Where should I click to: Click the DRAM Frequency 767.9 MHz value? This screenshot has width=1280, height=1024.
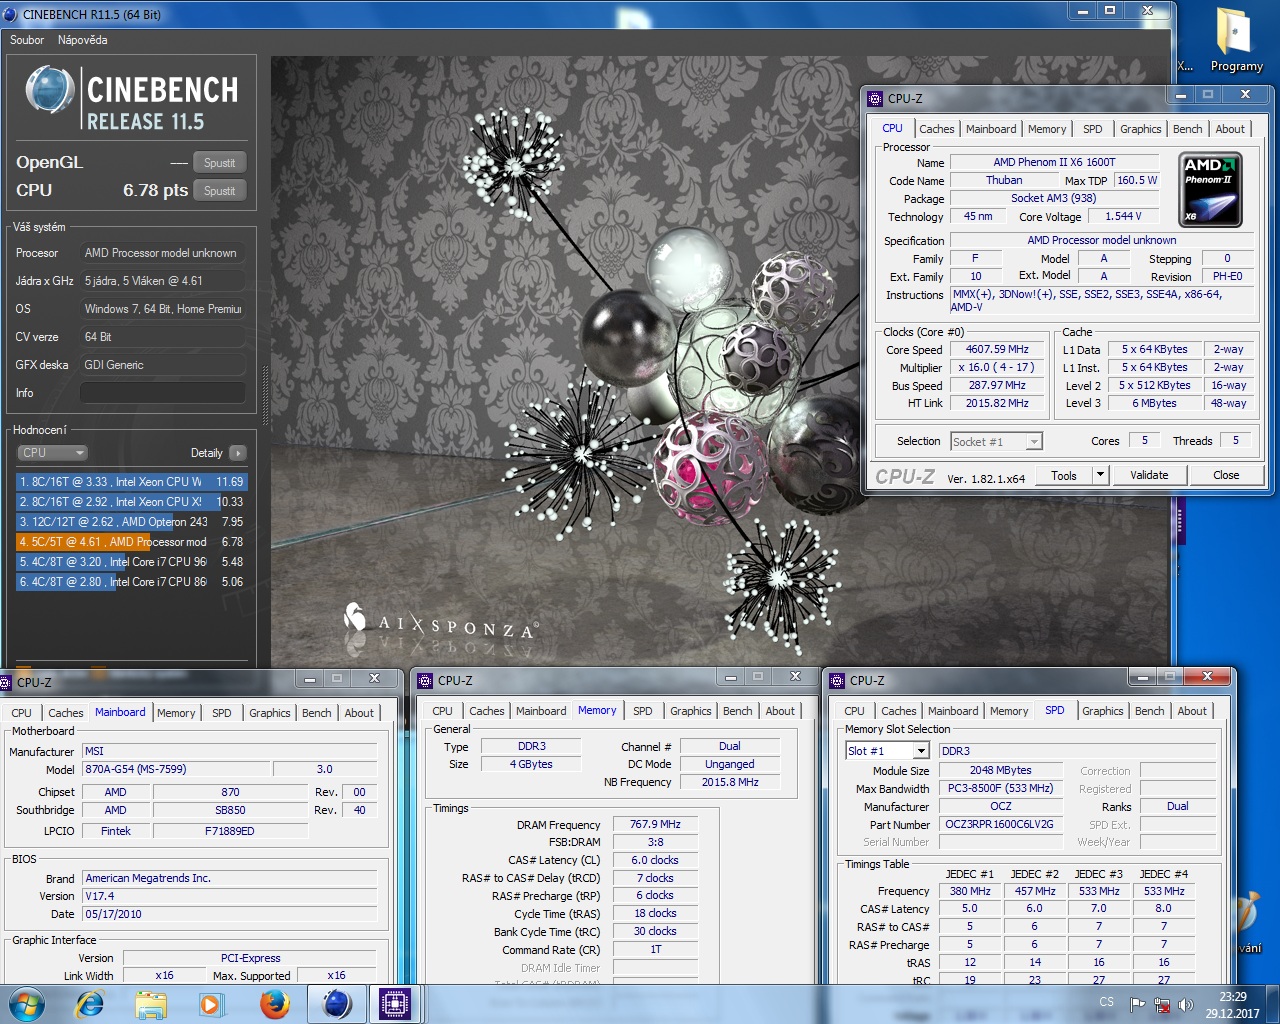point(655,825)
